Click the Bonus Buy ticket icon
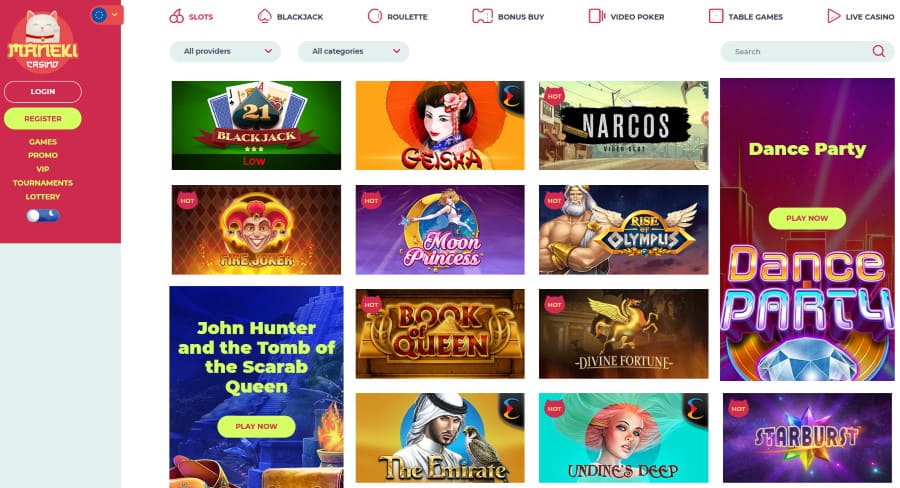Screen dimensions: 900x488 (482, 16)
